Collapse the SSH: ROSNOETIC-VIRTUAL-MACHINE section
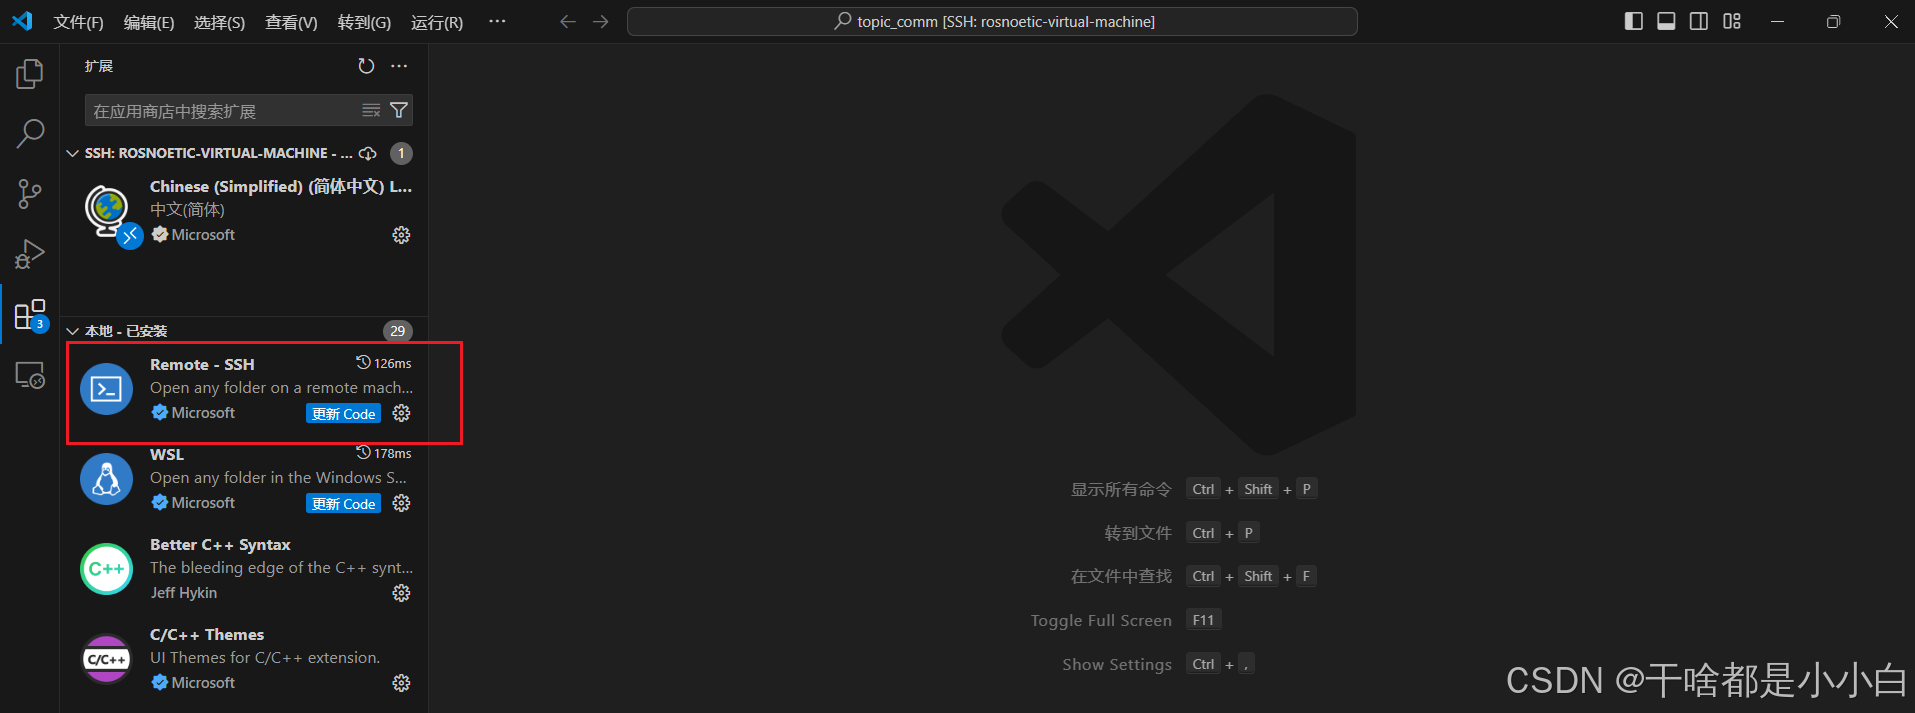Image resolution: width=1915 pixels, height=713 pixels. (72, 153)
